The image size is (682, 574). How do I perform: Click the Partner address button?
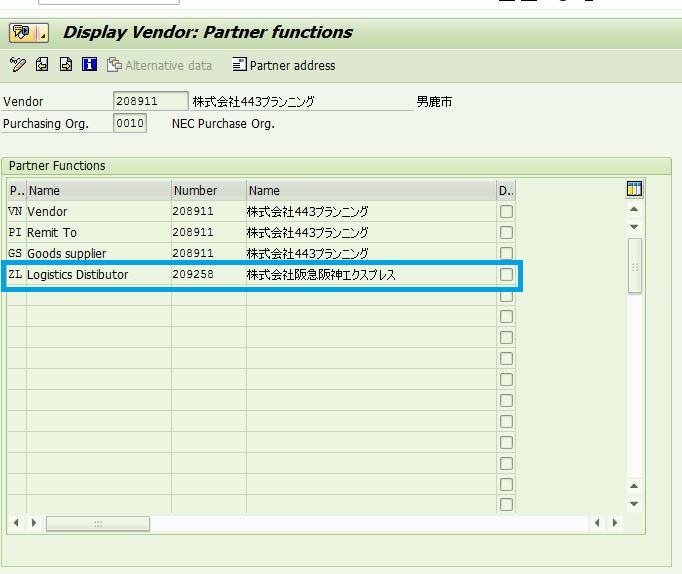284,65
